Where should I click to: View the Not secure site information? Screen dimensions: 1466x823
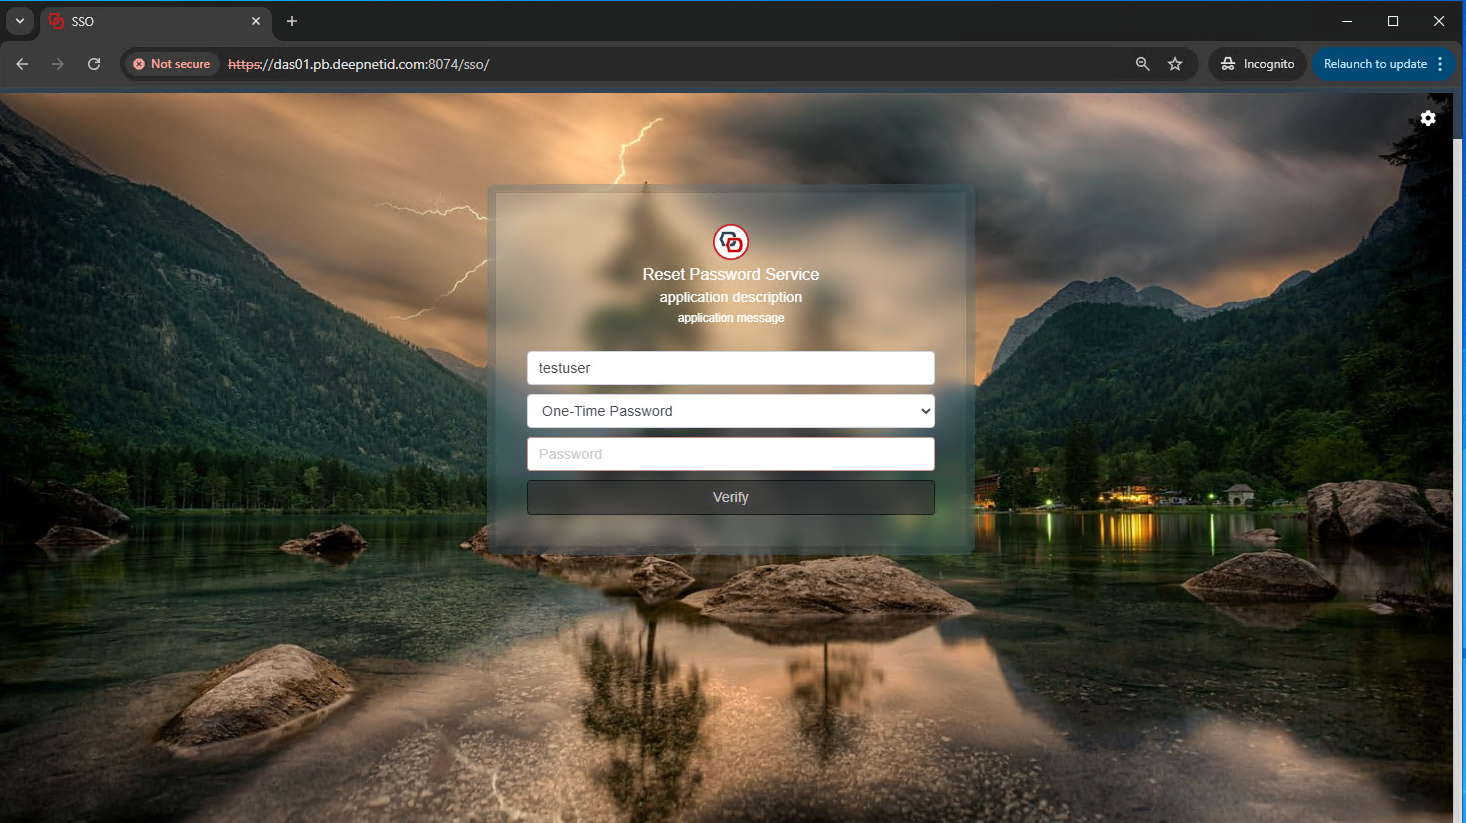172,64
